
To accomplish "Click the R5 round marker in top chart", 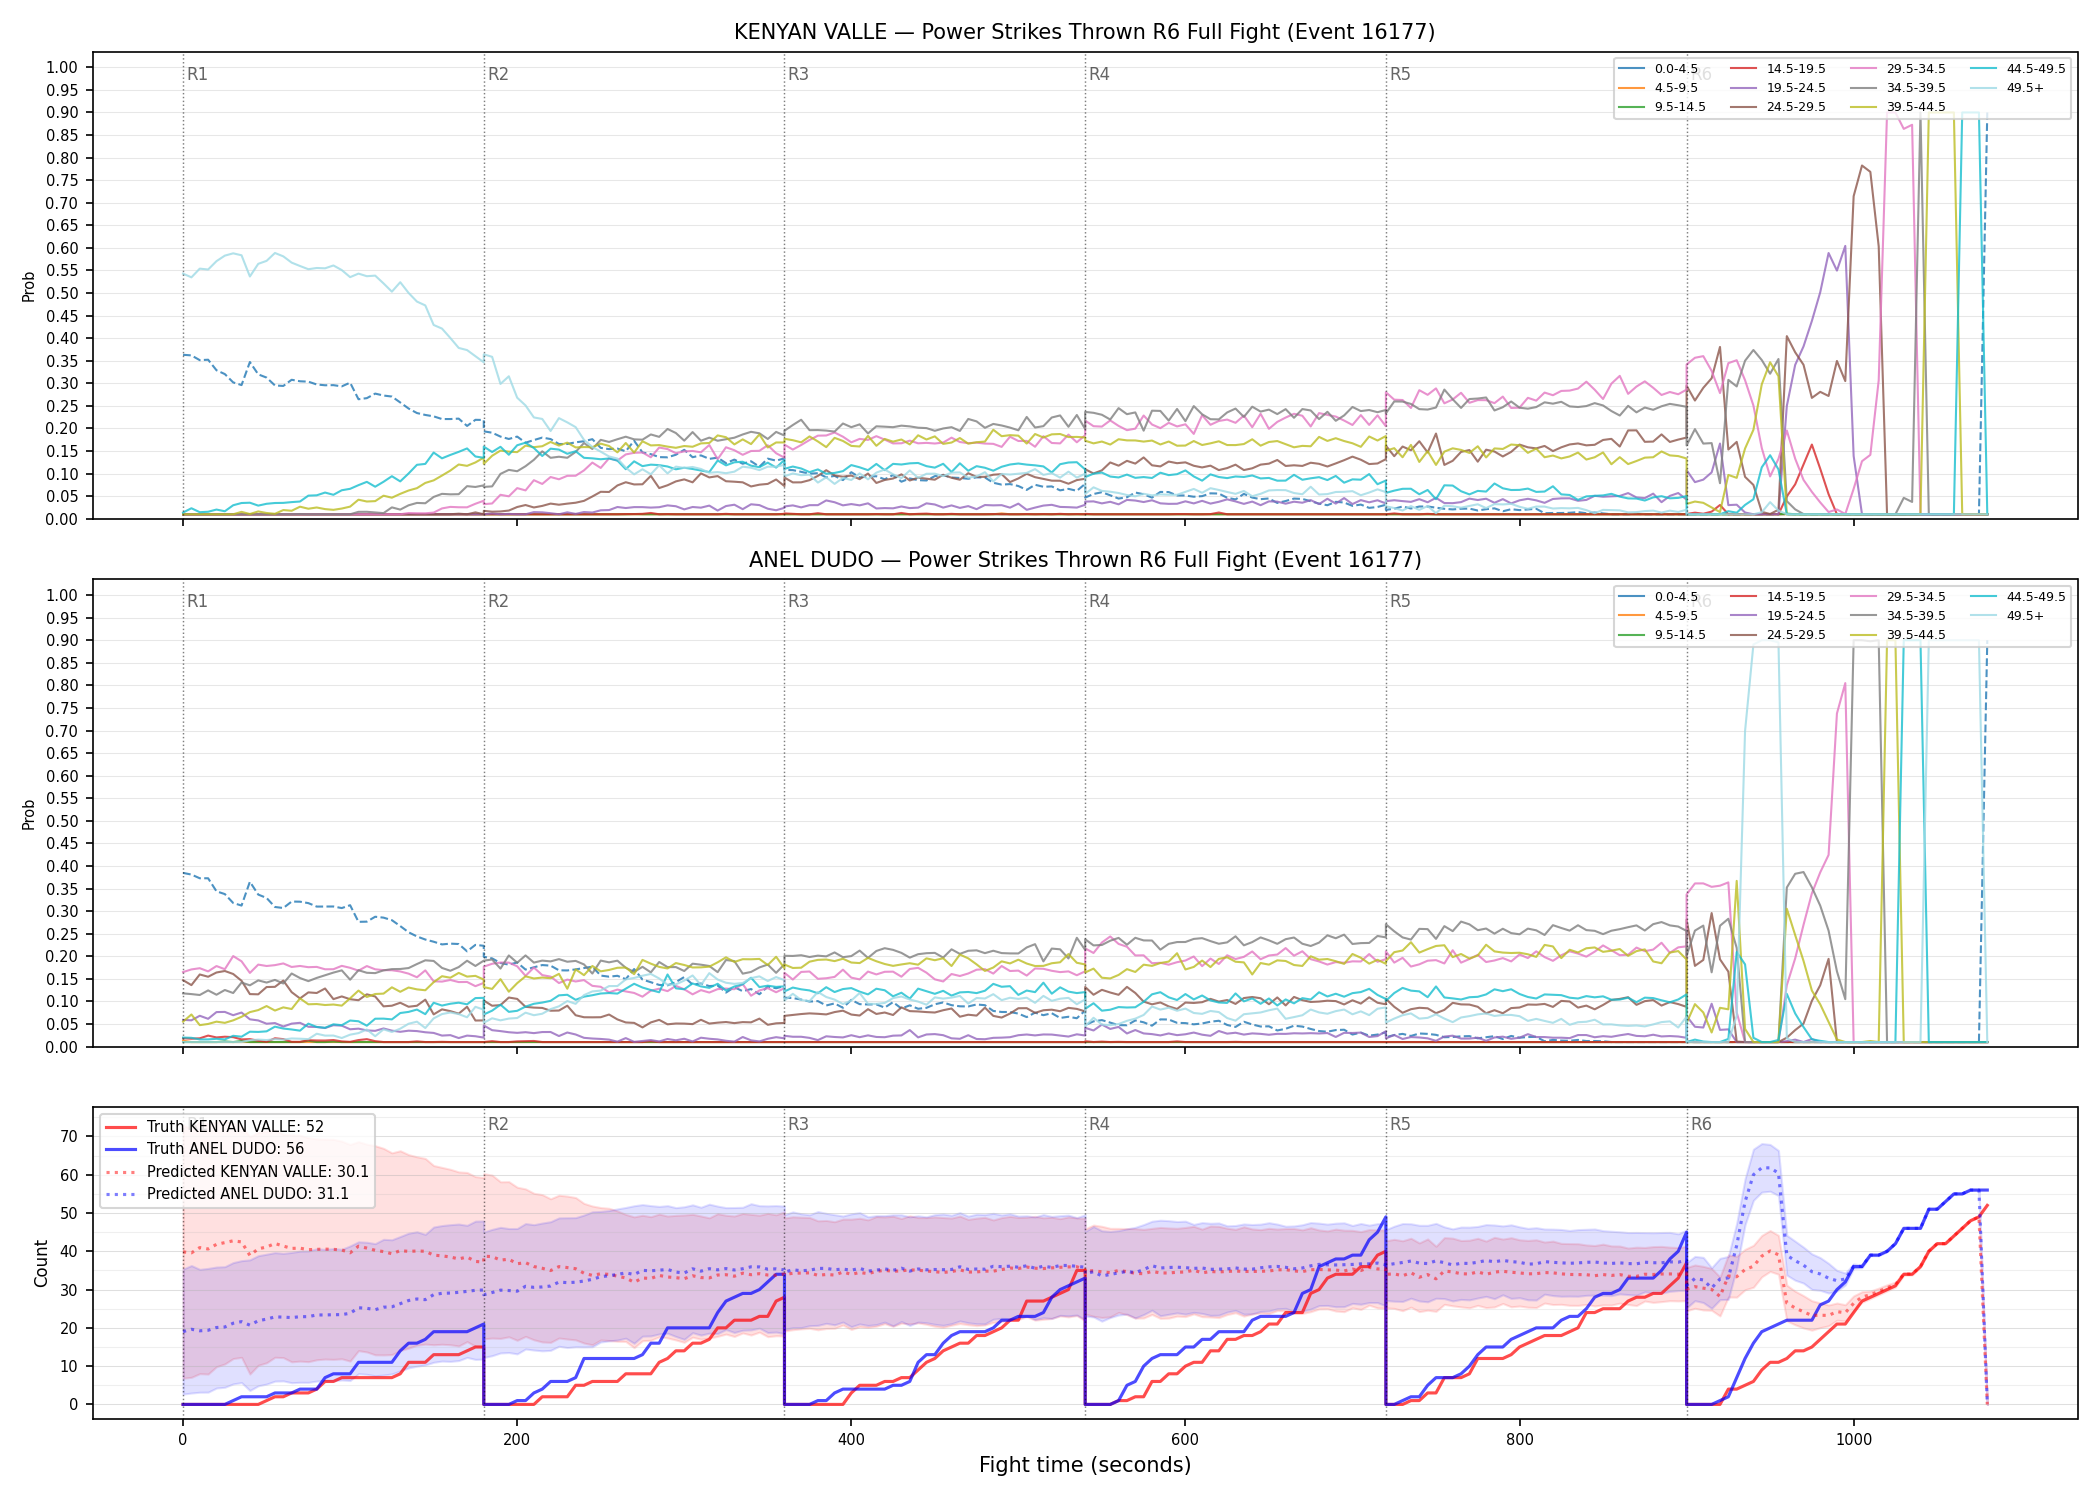I will click(1400, 74).
